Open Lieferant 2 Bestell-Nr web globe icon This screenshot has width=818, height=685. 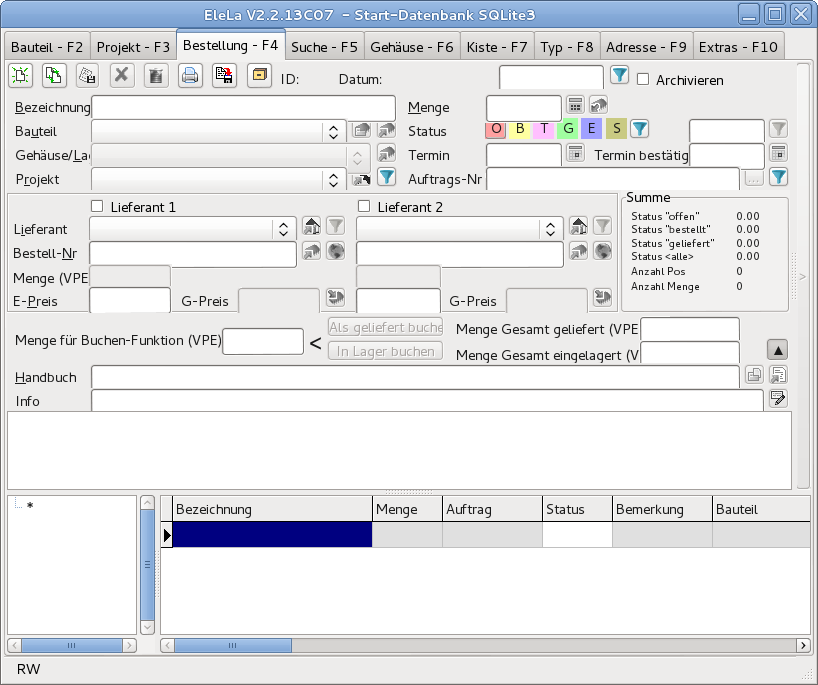[603, 251]
